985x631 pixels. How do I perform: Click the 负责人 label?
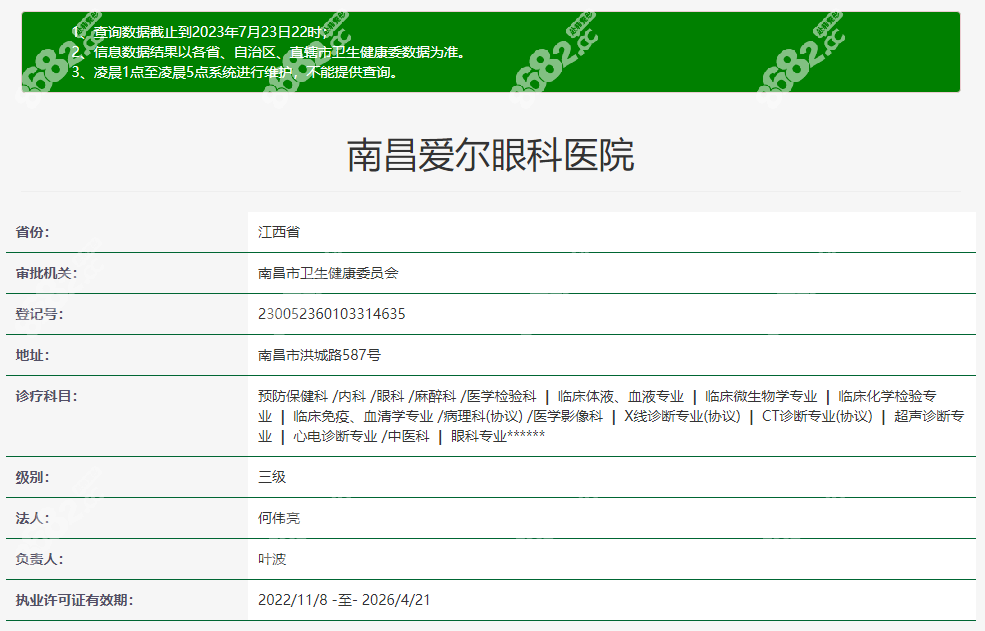40,559
